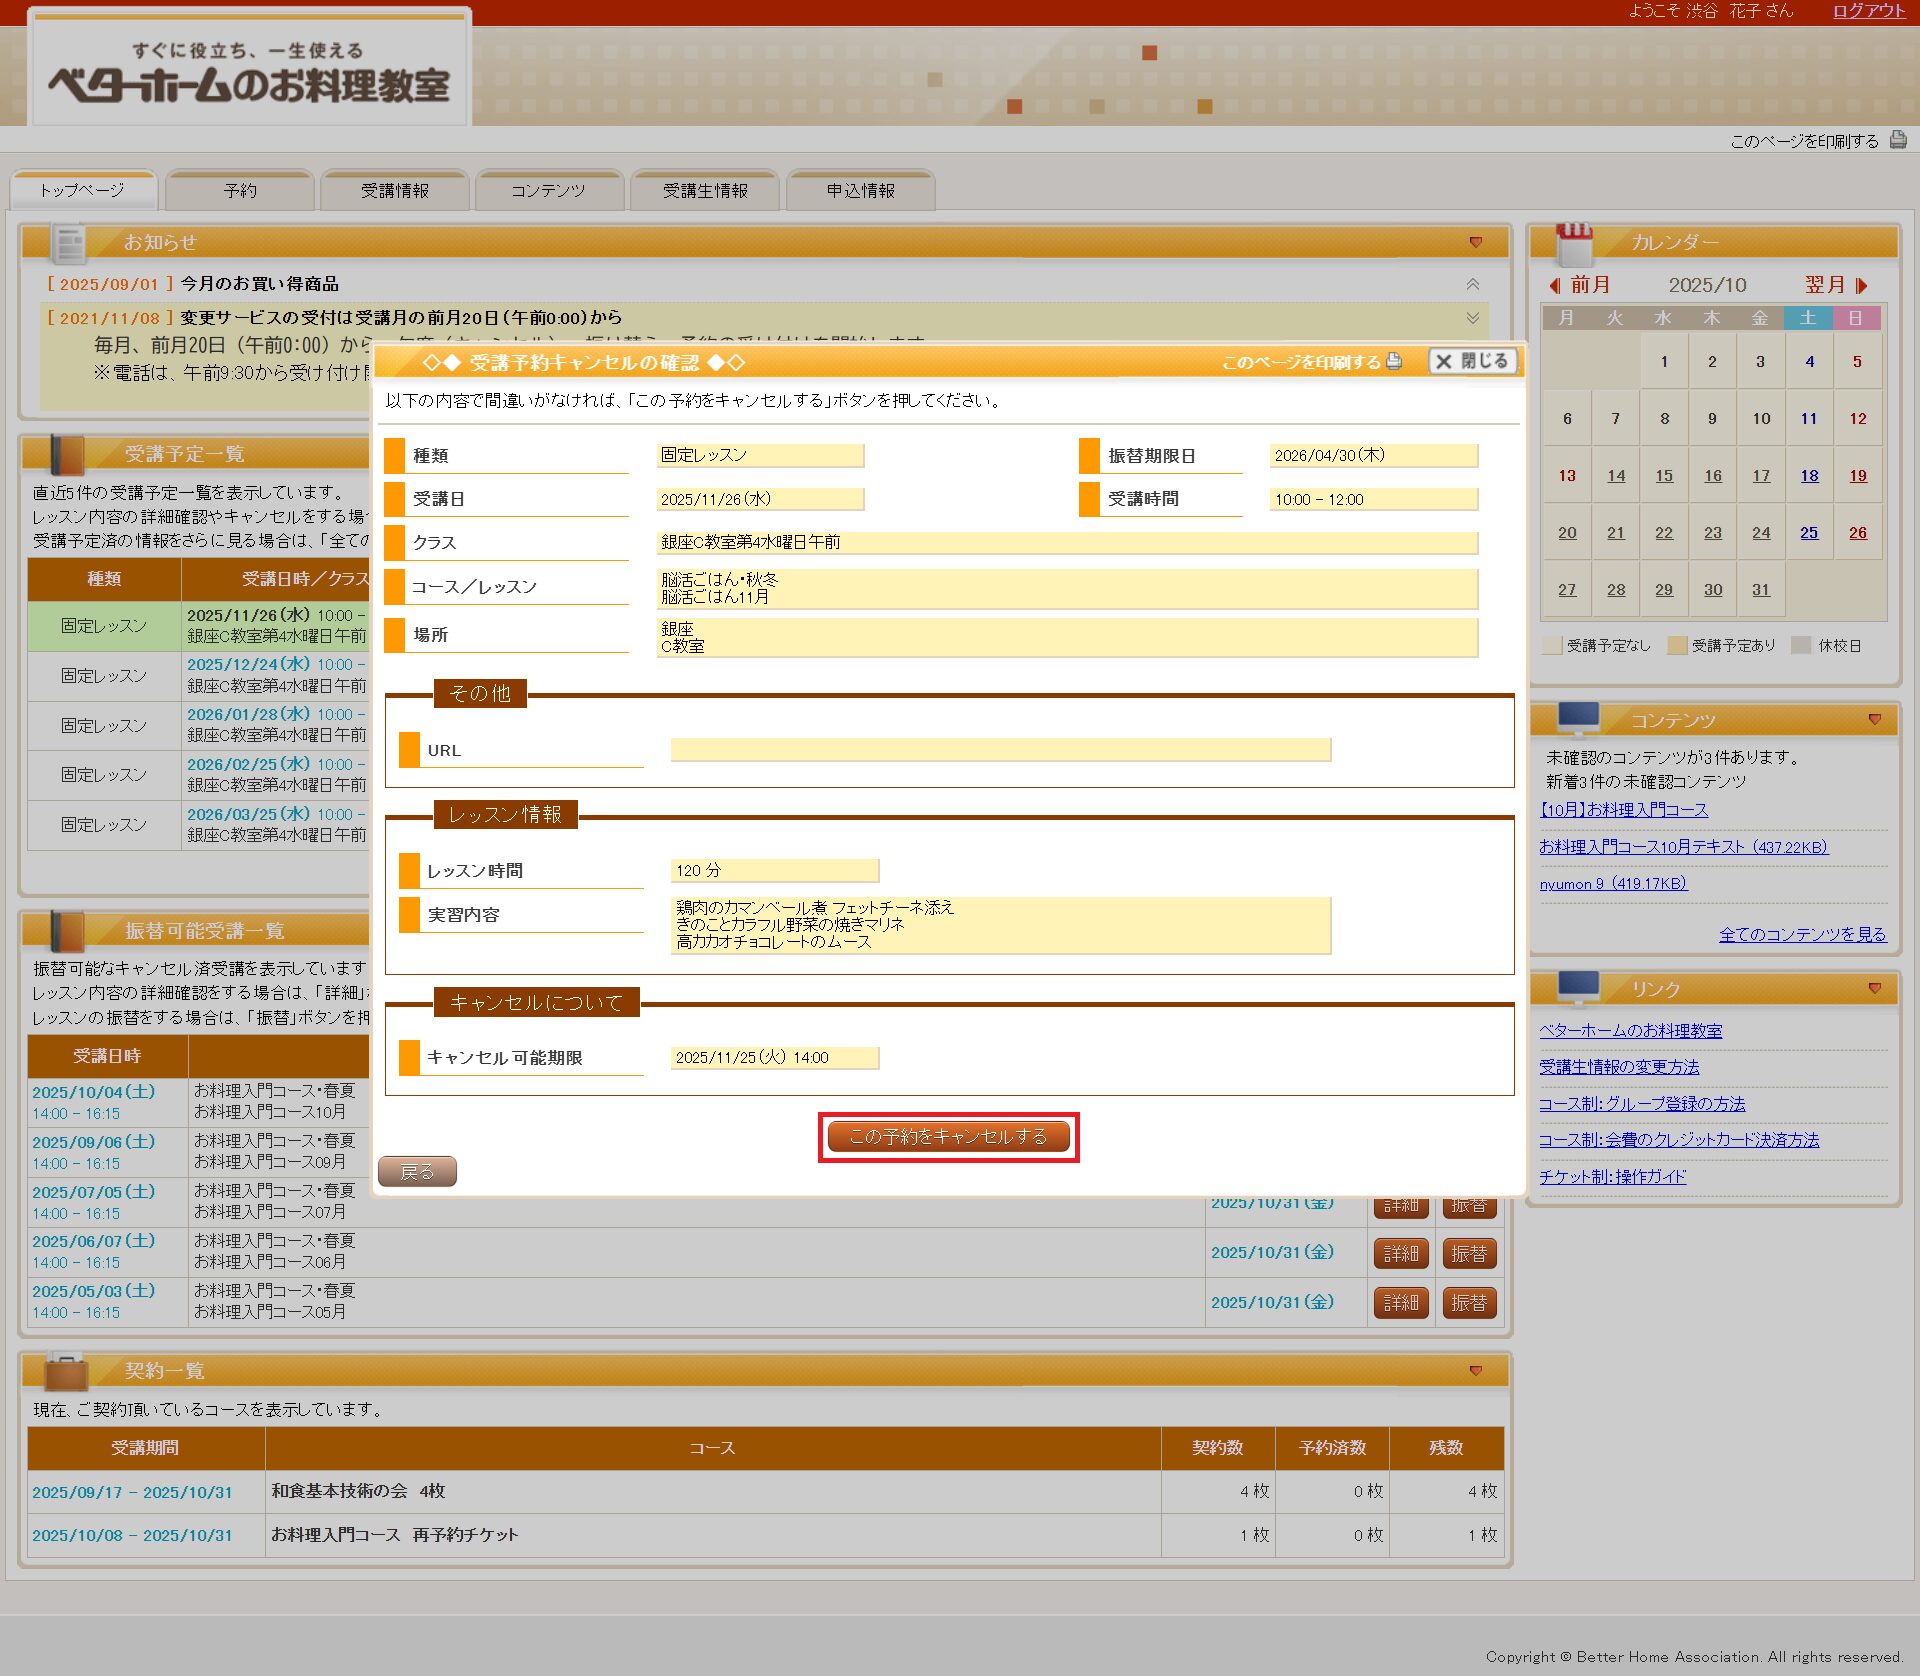
Task: Click the お知らせ newspaper icon
Action: (x=69, y=243)
